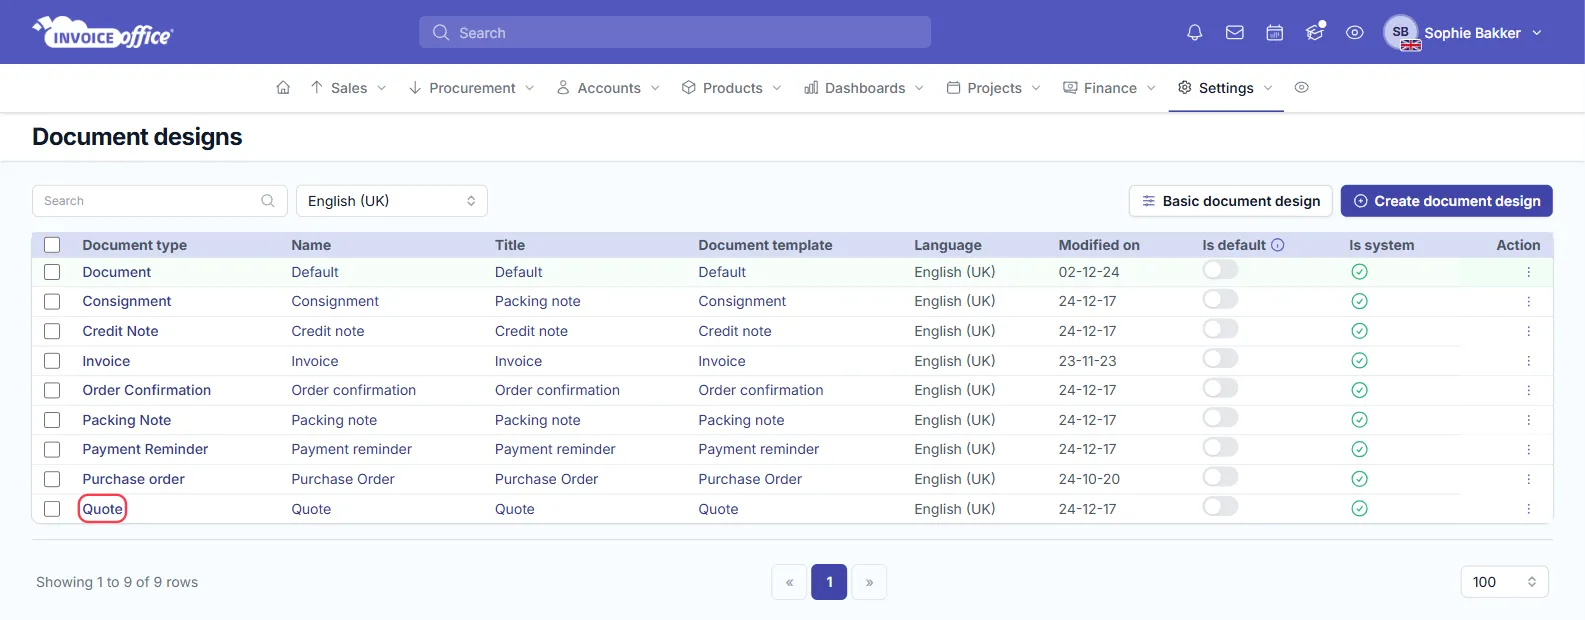Click the info icon beside Is default
The image size is (1585, 620).
[x=1278, y=245]
